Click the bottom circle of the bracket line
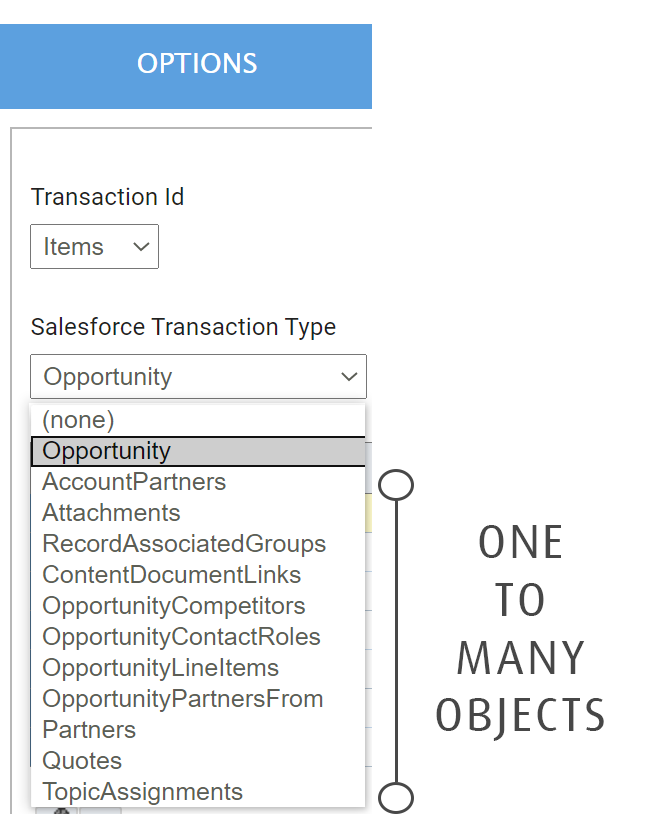The height and width of the screenshot is (814, 650). click(397, 798)
